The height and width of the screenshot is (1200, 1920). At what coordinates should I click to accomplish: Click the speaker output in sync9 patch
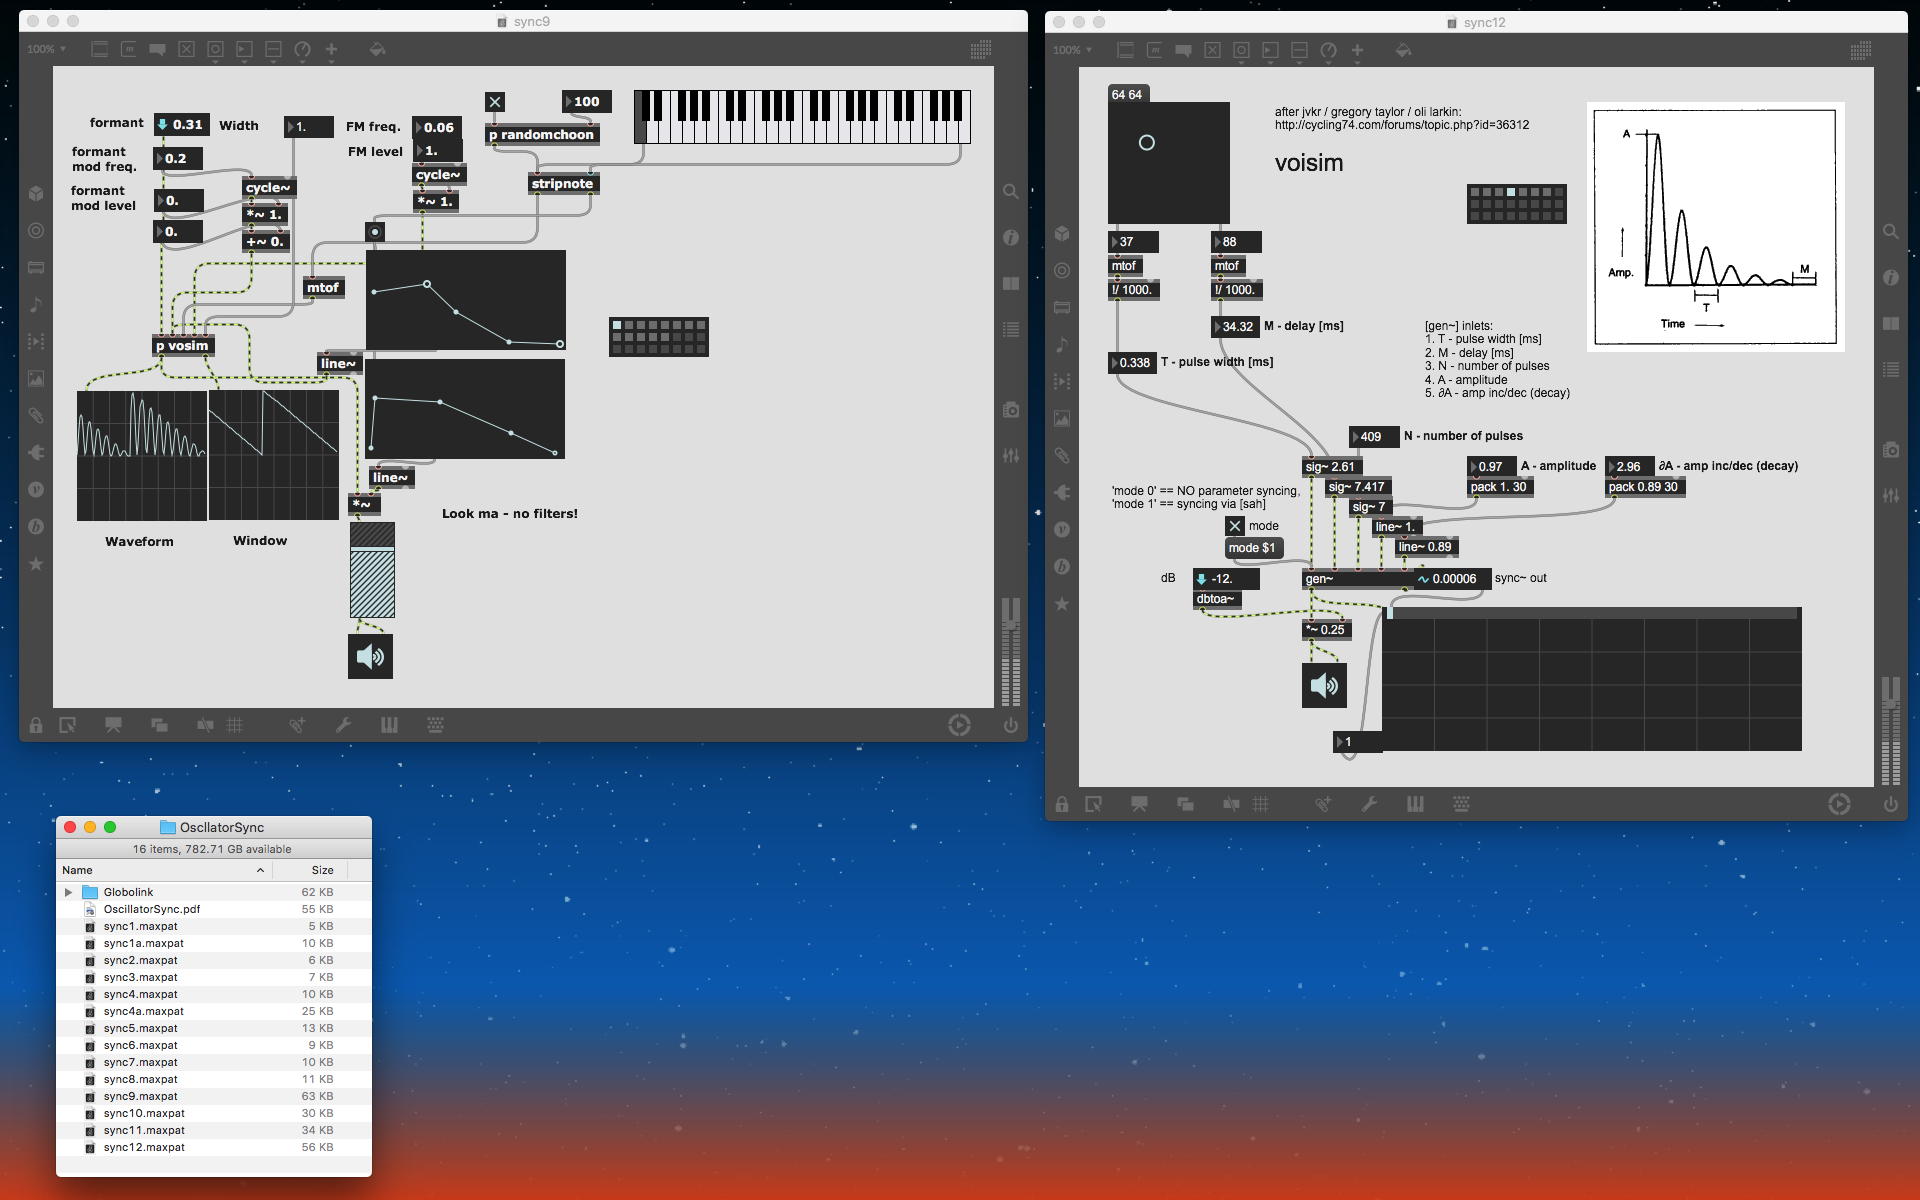[x=370, y=656]
